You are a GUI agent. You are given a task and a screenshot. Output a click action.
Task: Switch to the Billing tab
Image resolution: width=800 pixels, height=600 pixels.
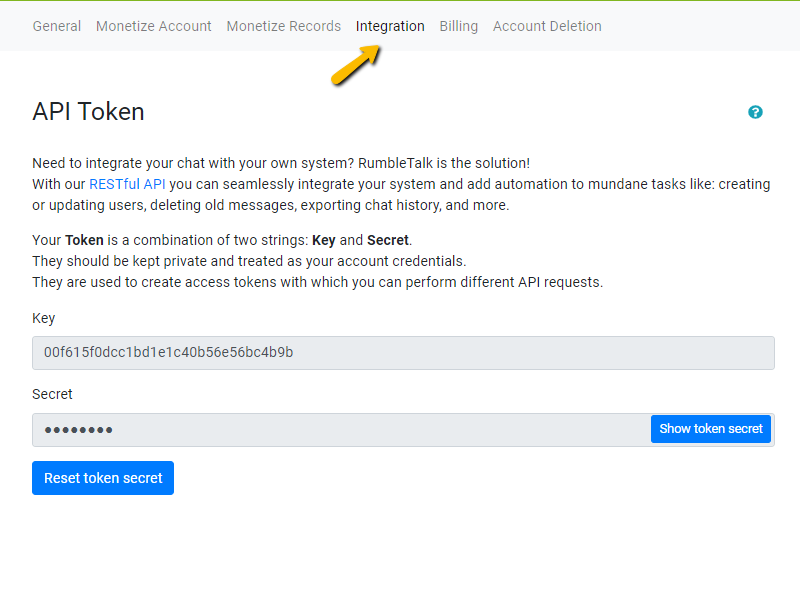click(458, 26)
